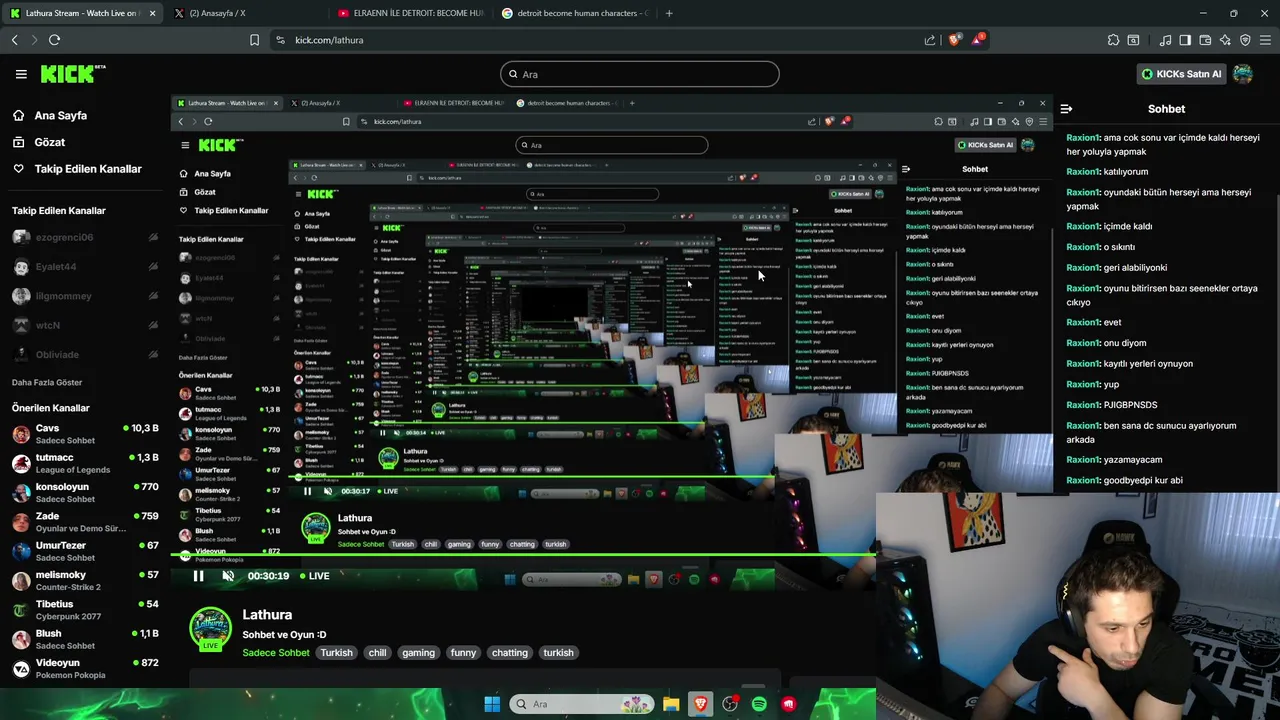Viewport: 1280px width, 720px height.
Task: Open followed channel wtcN
Action: tap(48, 325)
